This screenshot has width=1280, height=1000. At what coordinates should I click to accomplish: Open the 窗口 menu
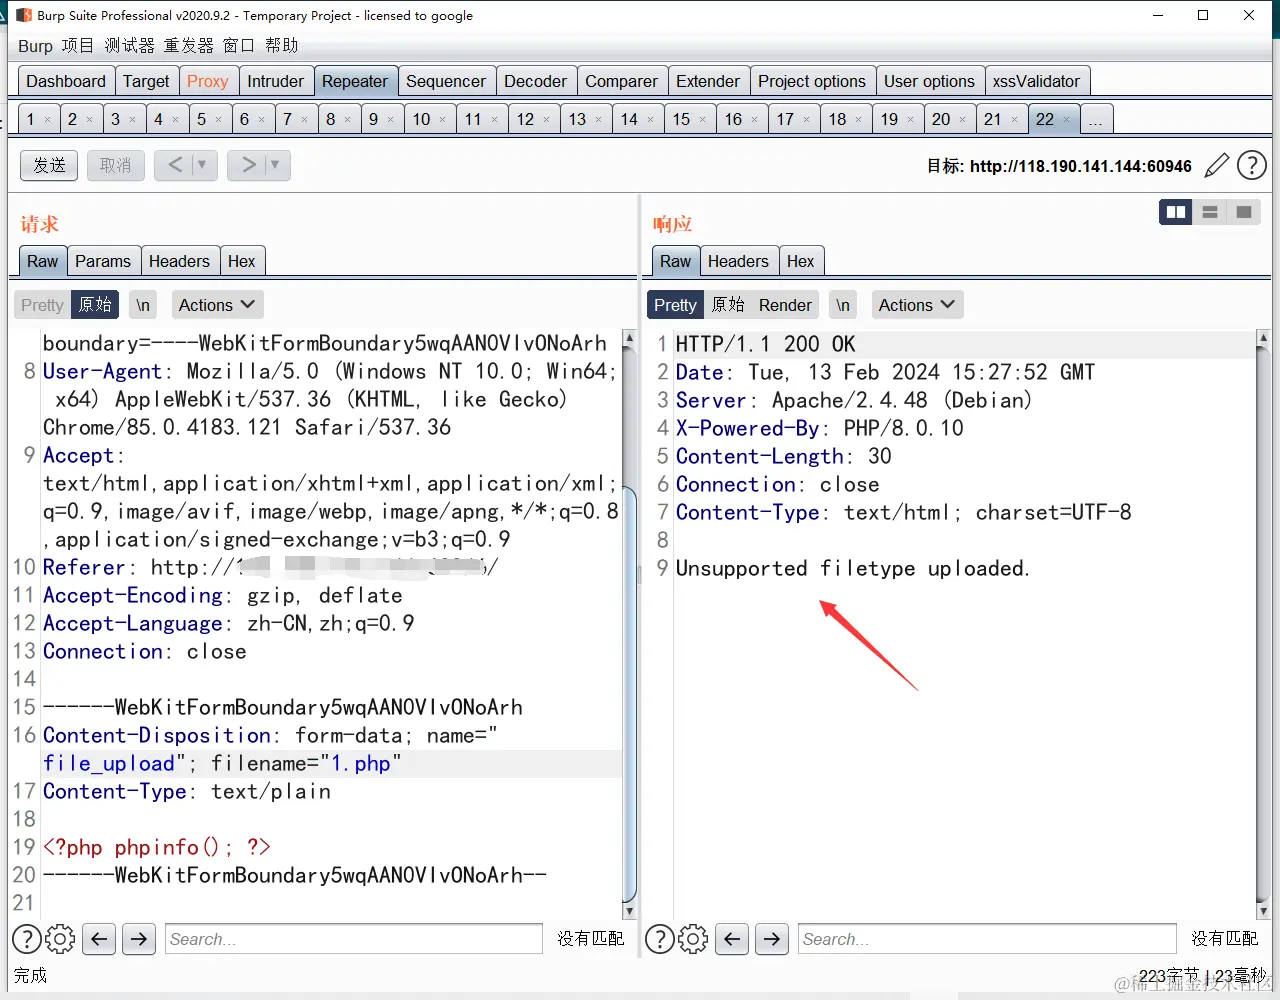pos(238,46)
